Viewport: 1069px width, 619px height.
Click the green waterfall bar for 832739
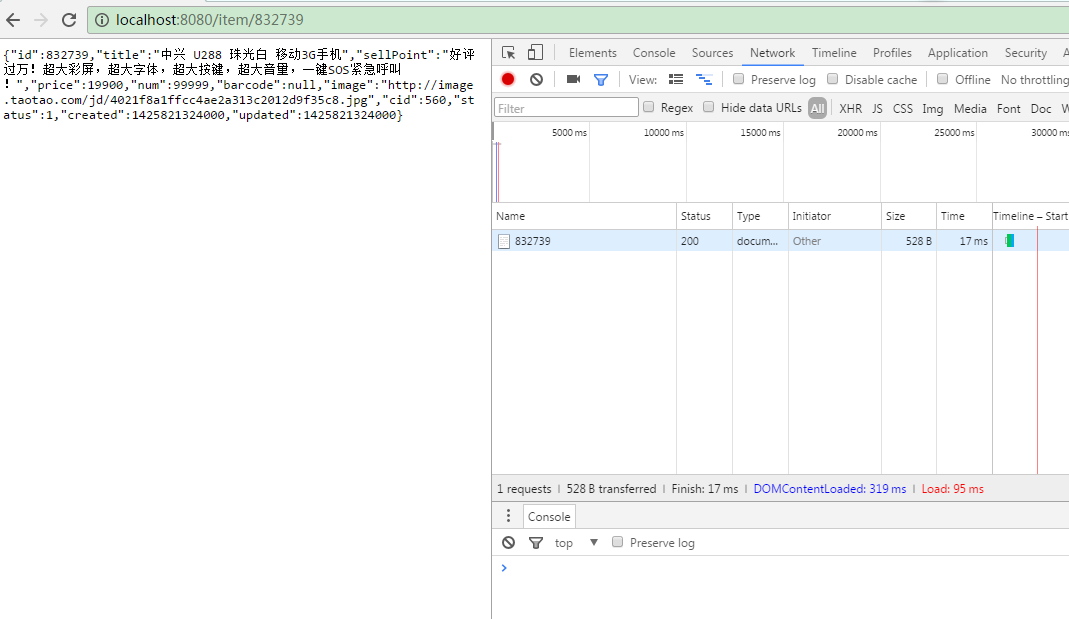(x=1010, y=240)
